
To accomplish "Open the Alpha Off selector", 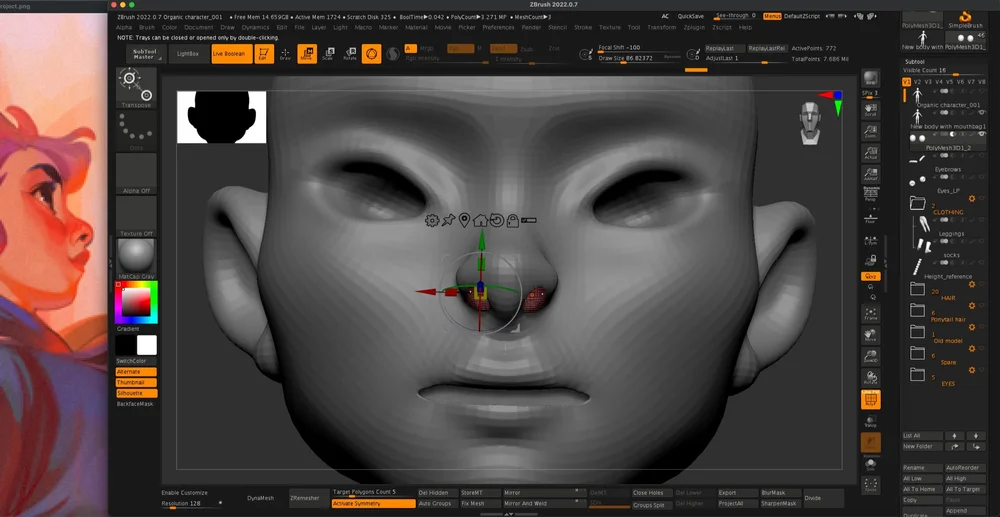I will pos(136,173).
